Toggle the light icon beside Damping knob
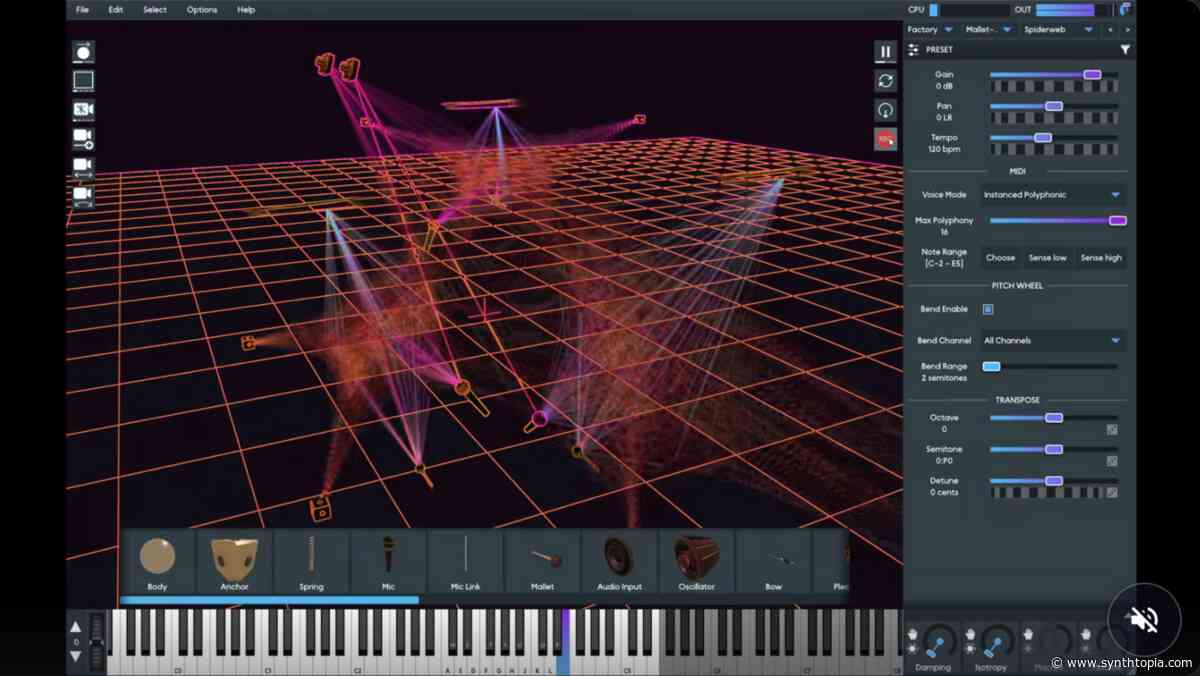This screenshot has width=1200, height=676. click(x=912, y=650)
